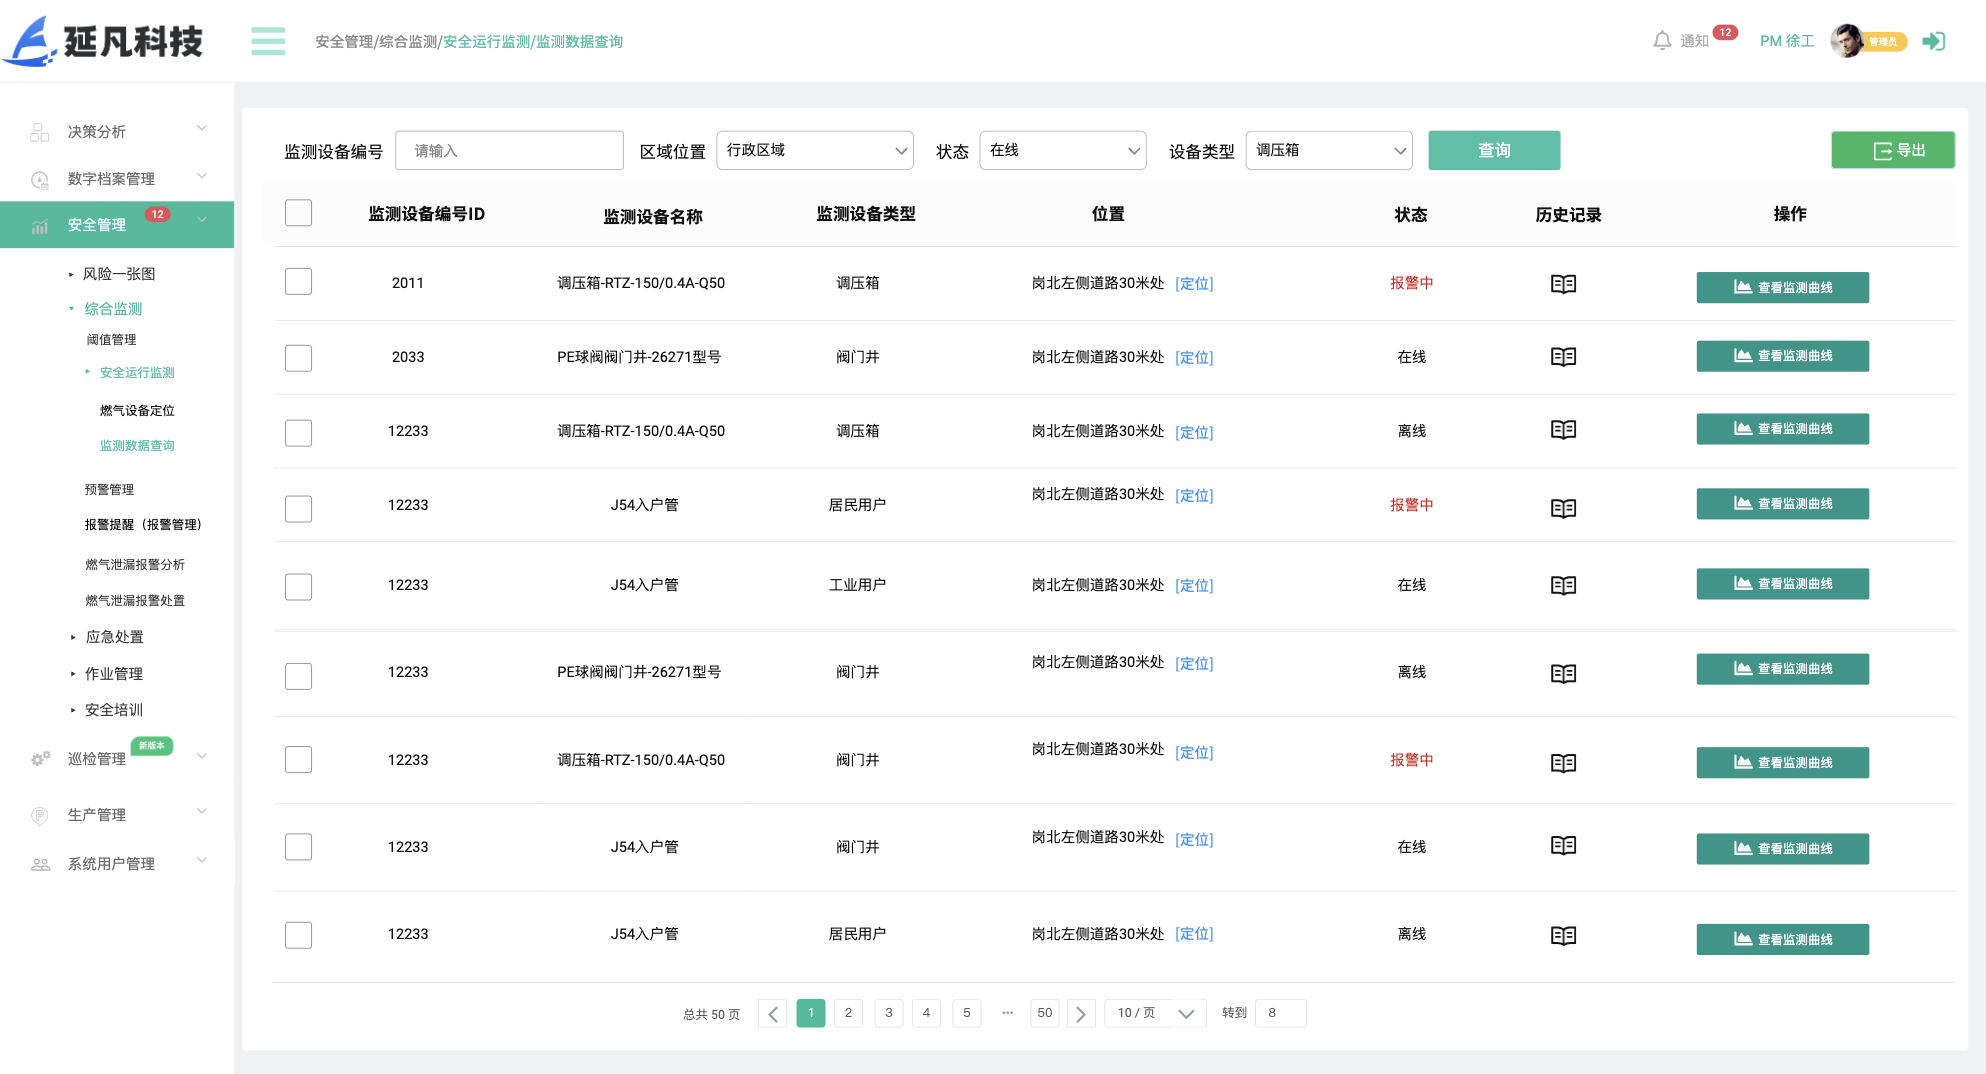
Task: Open history record for 工业用户 row
Action: click(x=1564, y=585)
